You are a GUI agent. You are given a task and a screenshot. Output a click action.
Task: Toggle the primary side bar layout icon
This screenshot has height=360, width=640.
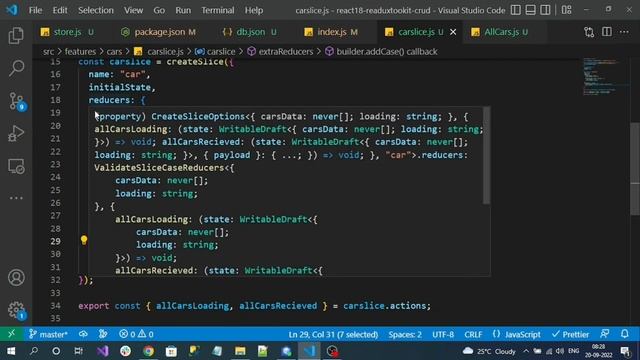point(516,10)
